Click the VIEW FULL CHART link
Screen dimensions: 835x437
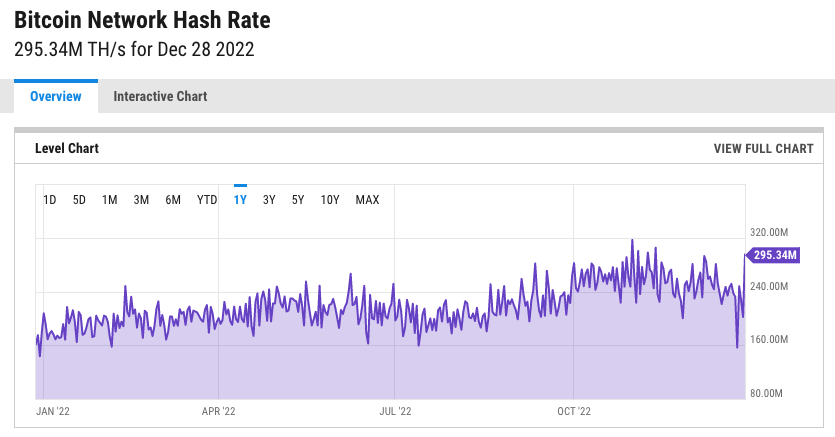click(x=764, y=149)
